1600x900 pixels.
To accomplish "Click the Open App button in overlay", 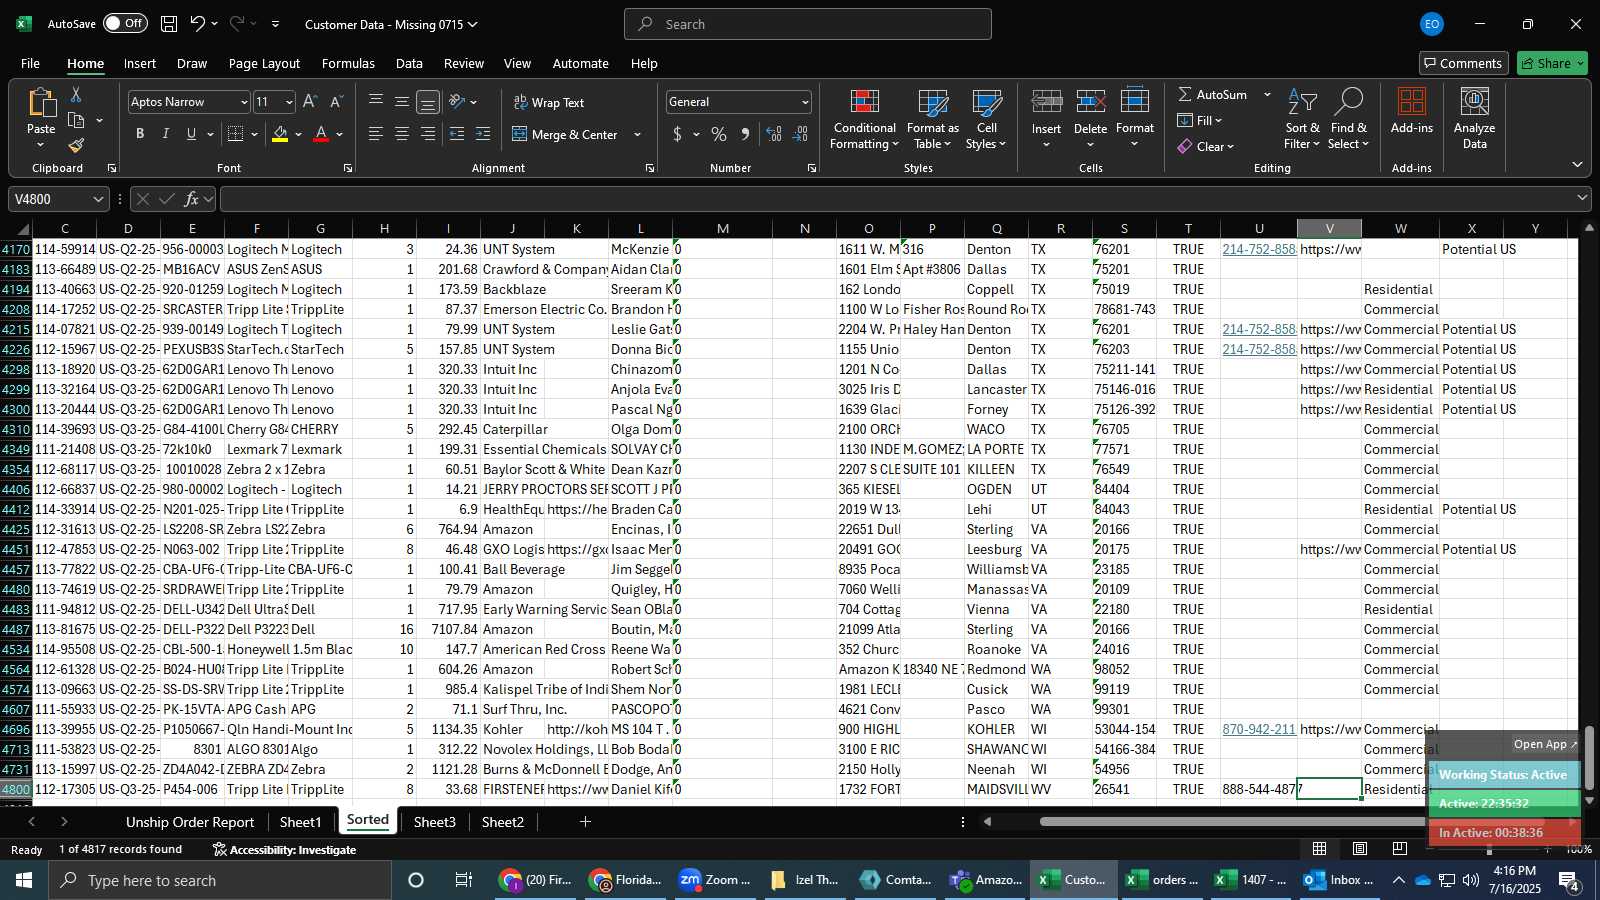I will coord(1544,744).
